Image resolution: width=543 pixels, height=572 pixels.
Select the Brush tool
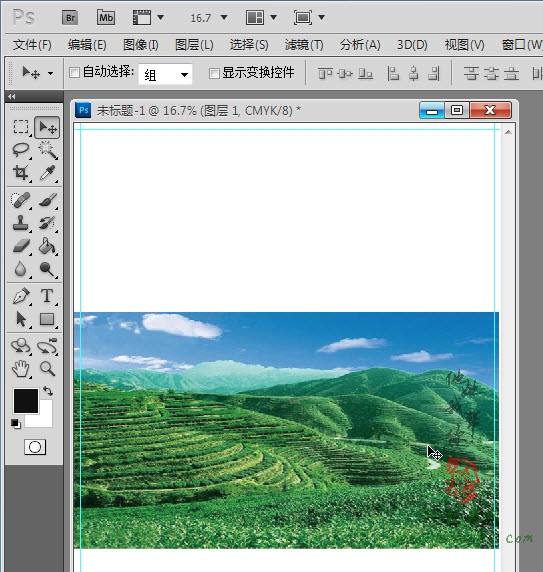pos(48,200)
